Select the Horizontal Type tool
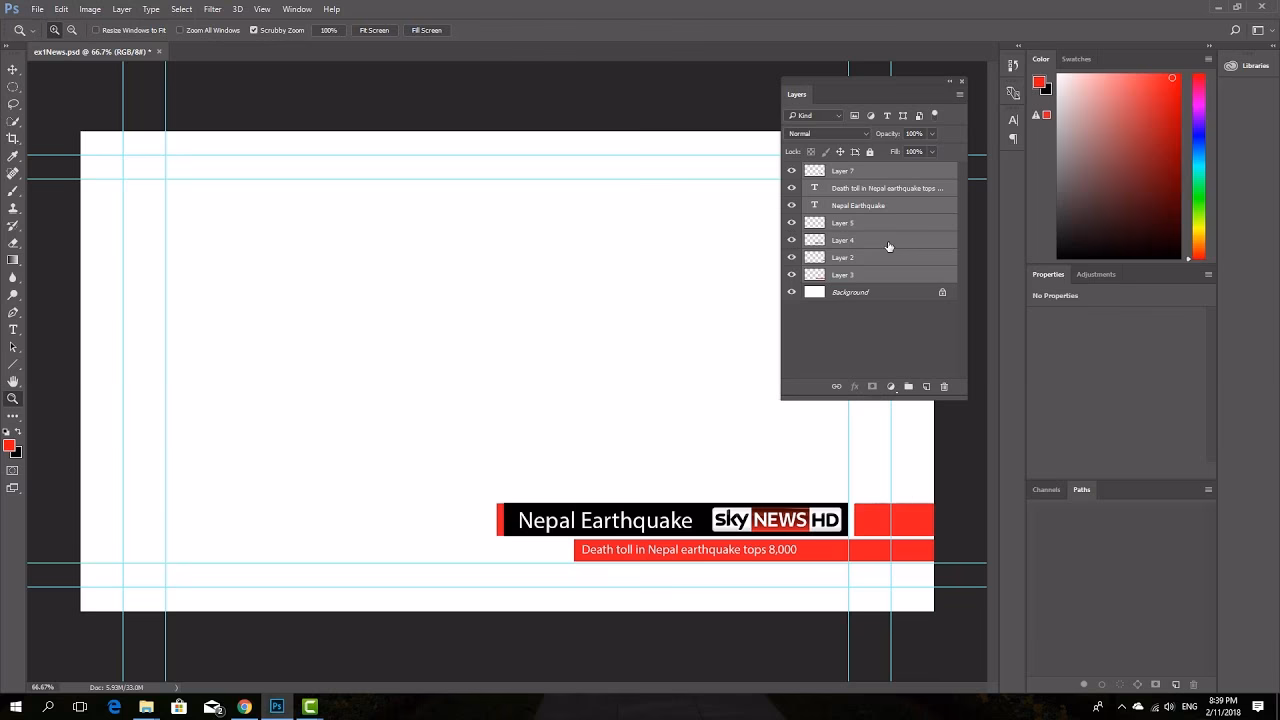 (13, 330)
